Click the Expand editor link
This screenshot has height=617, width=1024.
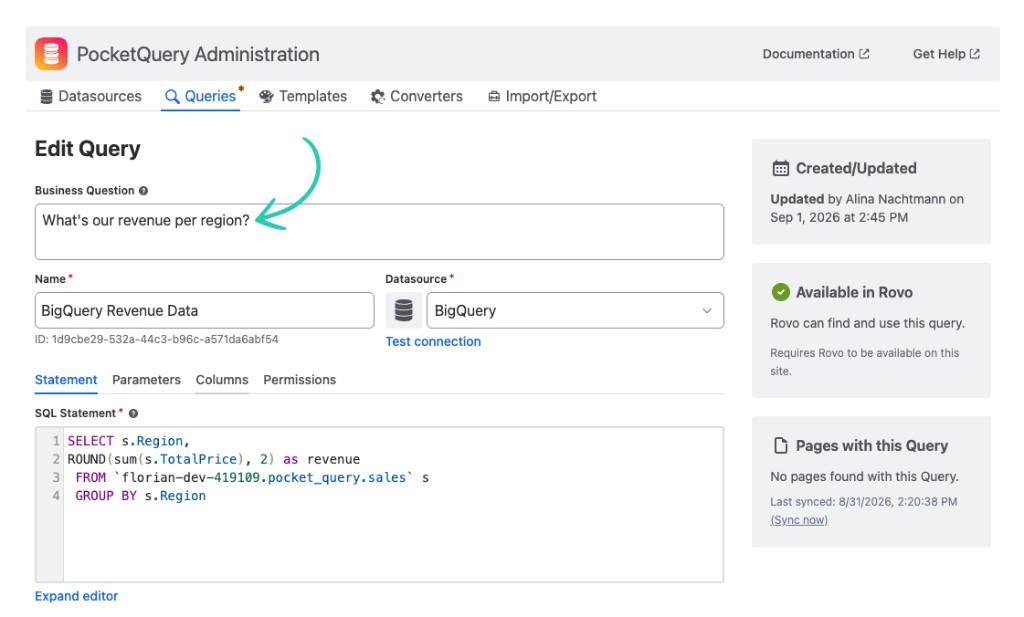(x=76, y=596)
